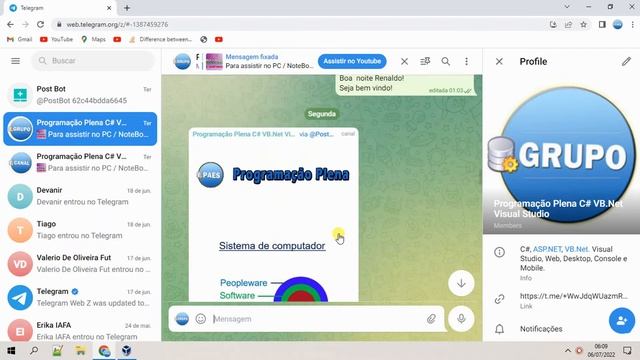640x360 pixels.
Task: Jump to latest messages with down arrow
Action: 461,283
